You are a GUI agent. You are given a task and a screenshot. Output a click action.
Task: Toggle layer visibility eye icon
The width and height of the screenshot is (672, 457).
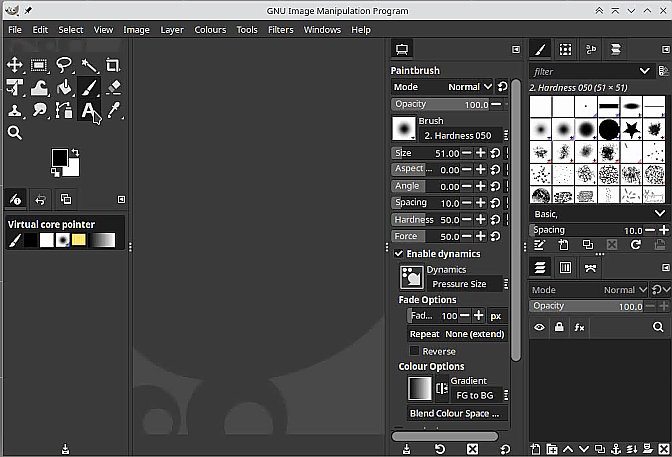click(539, 328)
